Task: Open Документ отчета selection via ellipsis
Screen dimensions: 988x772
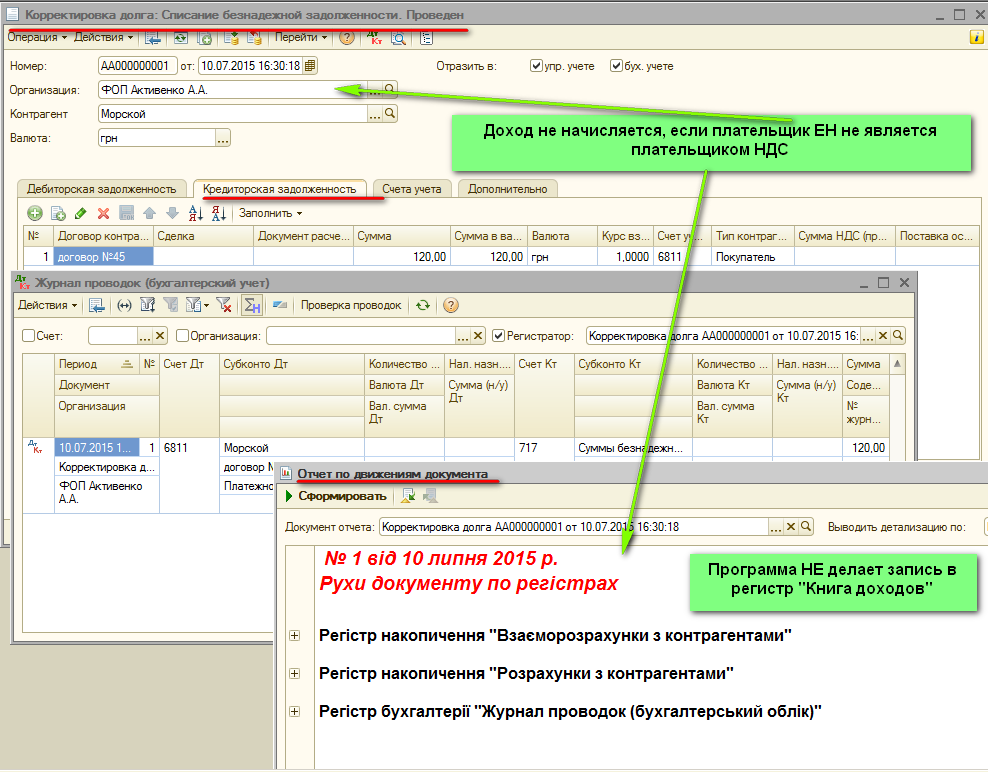Action: coord(775,527)
